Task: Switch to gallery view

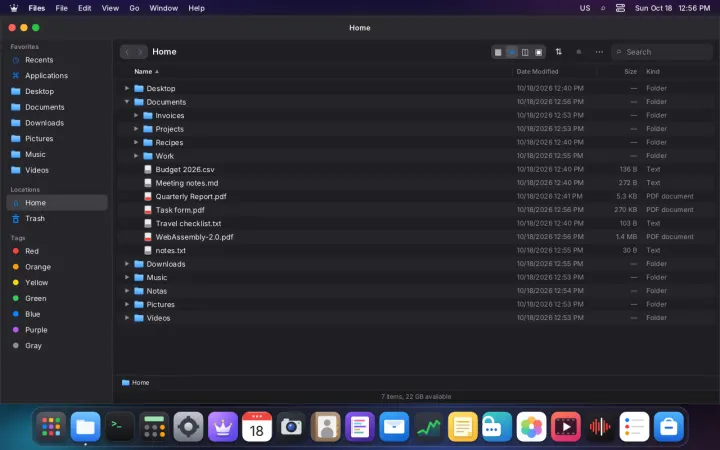Action: click(539, 52)
